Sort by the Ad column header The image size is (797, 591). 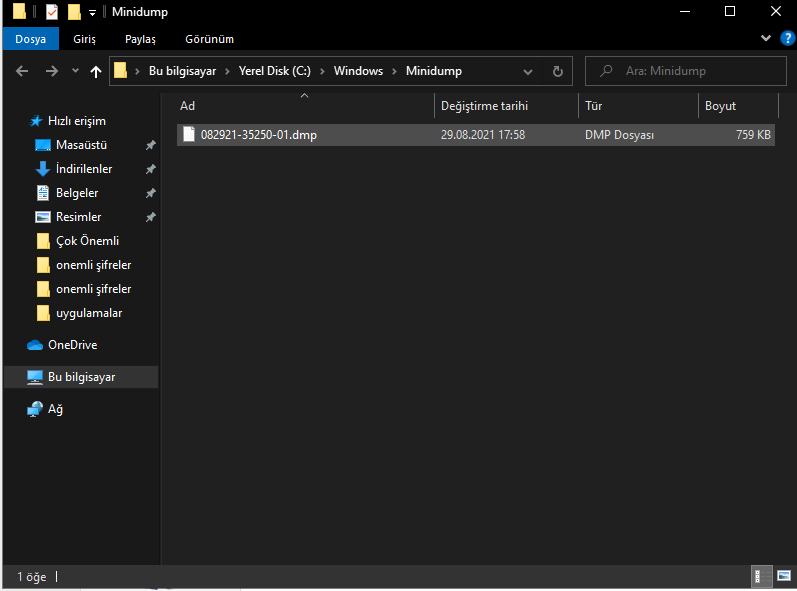tap(305, 106)
